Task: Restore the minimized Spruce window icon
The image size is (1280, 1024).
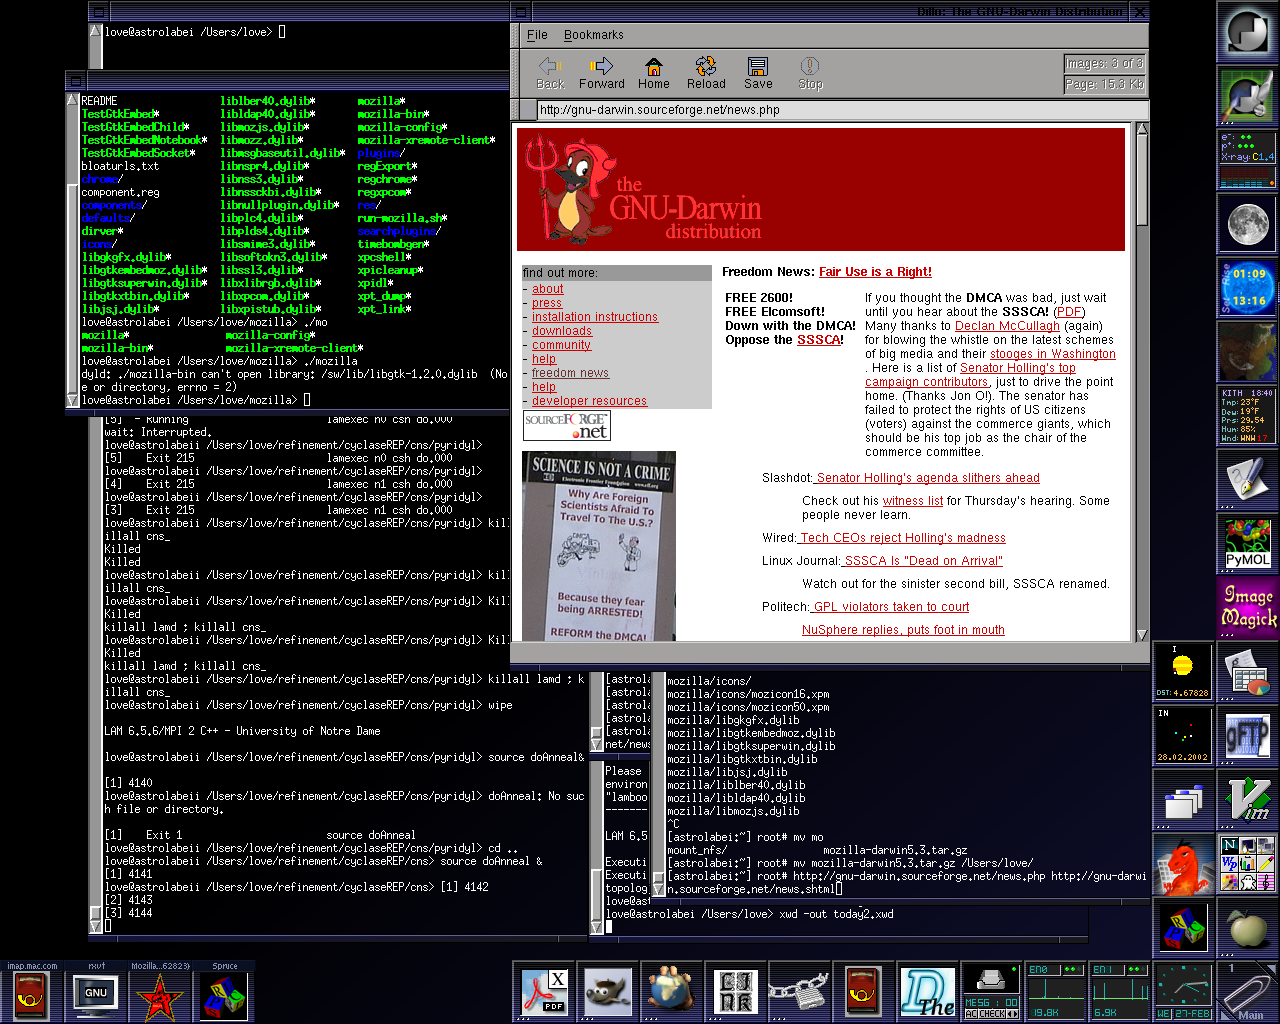Action: click(224, 992)
